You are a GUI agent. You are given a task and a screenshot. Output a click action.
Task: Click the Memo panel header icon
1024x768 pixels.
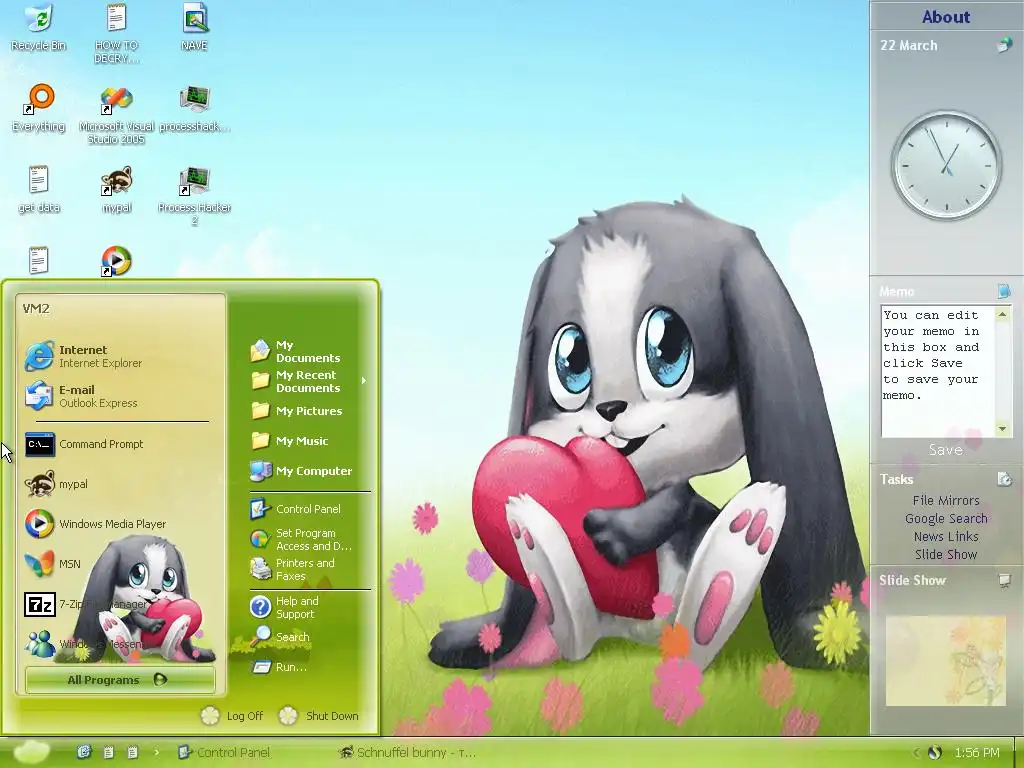1004,291
